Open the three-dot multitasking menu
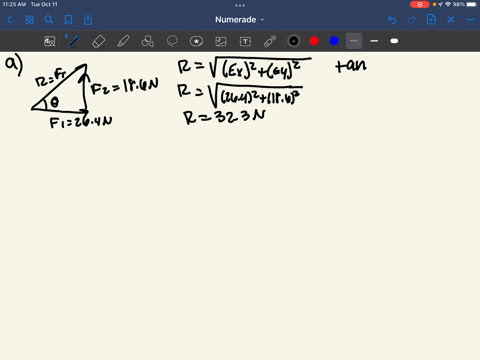This screenshot has height=360, width=480. pos(240,5)
